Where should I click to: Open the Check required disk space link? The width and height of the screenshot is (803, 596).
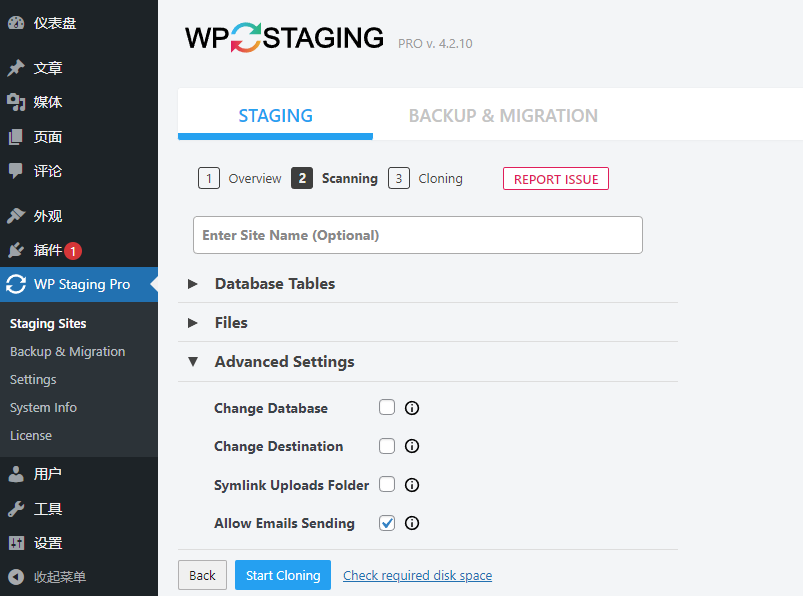pyautogui.click(x=417, y=575)
